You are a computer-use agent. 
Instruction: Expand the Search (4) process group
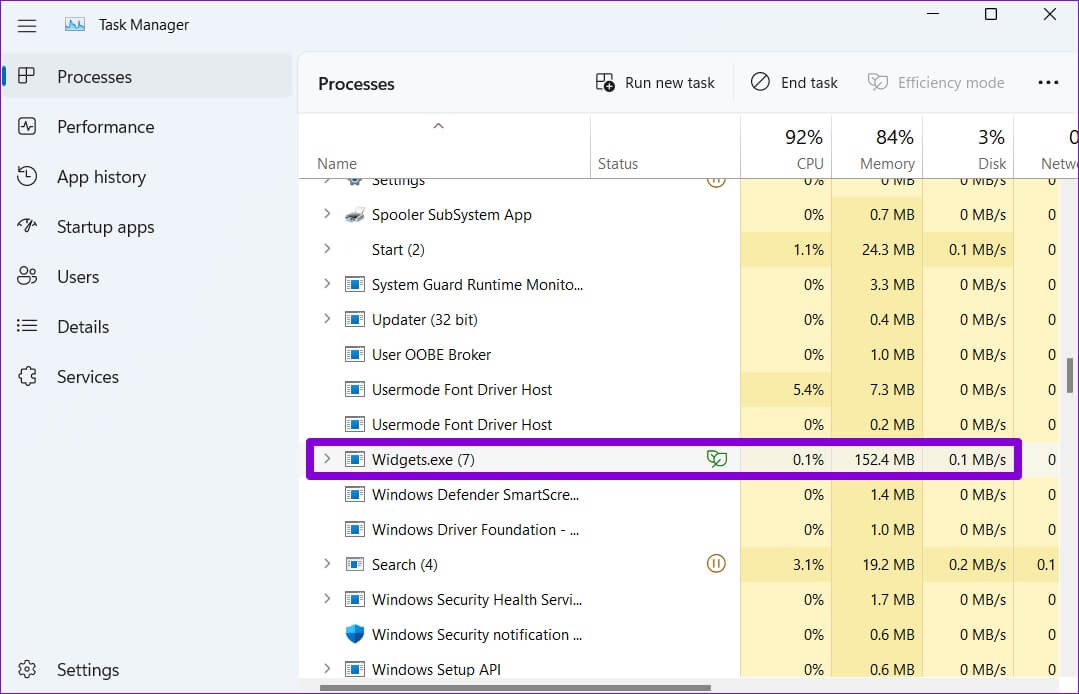[327, 563]
